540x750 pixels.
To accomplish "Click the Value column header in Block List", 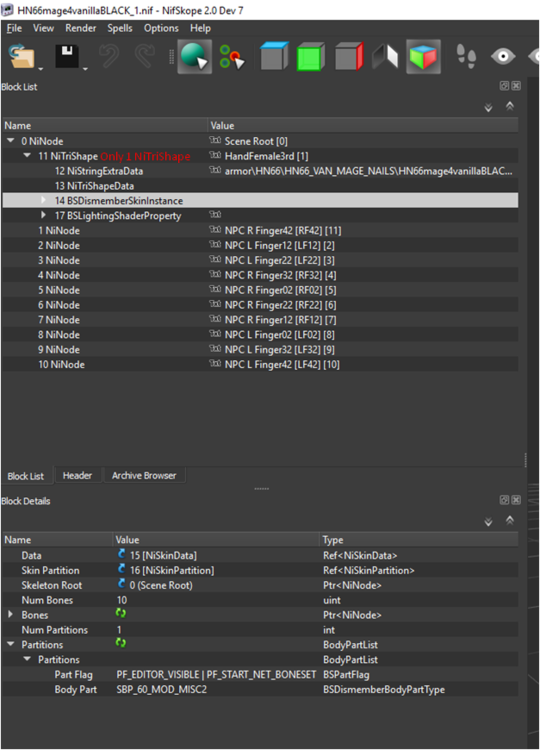I will (363, 125).
